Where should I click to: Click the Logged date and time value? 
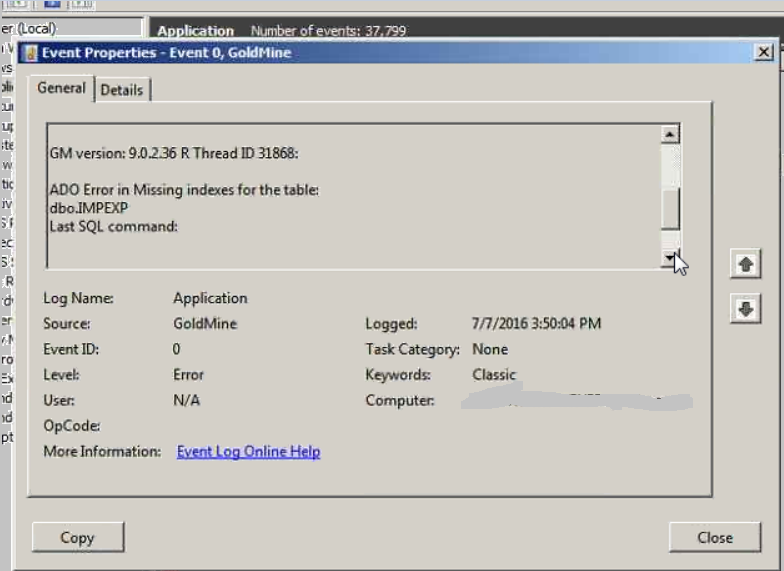coord(536,324)
